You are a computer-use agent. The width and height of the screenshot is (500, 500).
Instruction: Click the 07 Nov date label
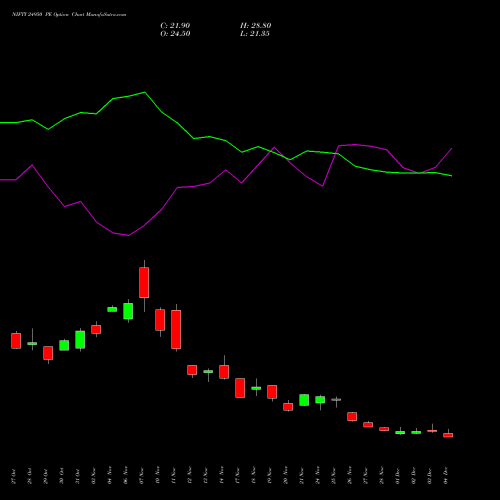142,476
